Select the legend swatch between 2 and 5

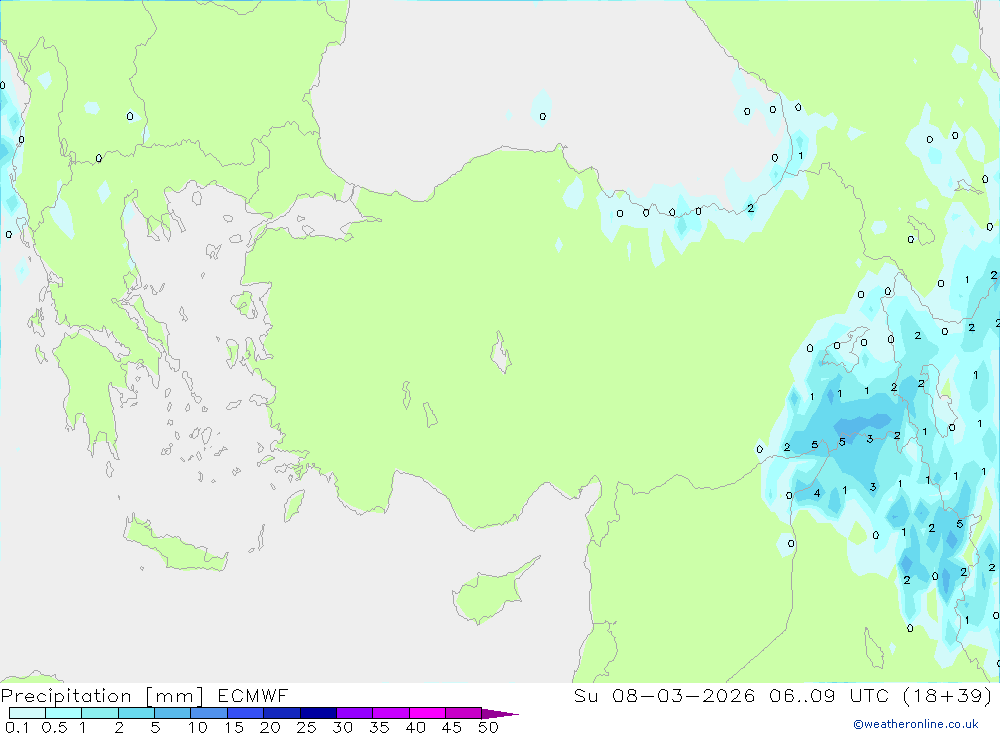136,713
